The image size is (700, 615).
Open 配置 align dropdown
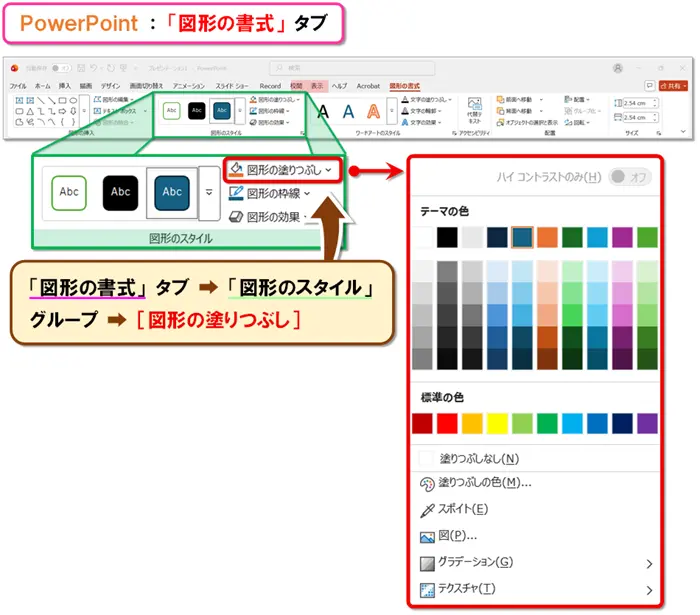[577, 99]
